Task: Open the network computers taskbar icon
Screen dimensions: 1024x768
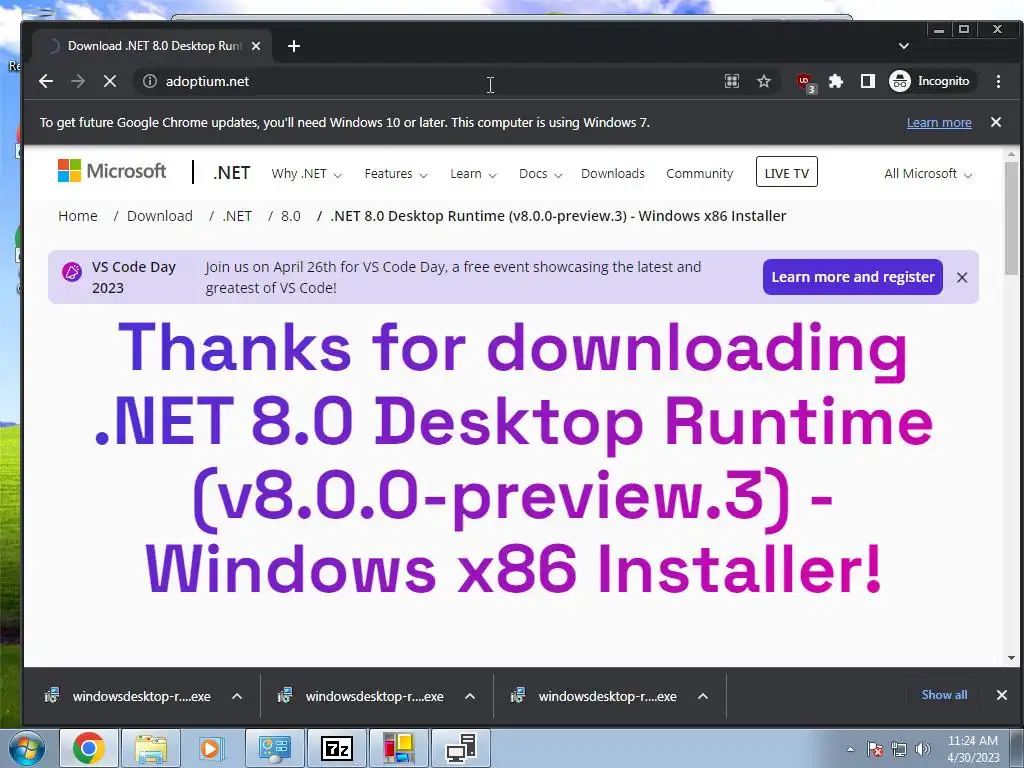Action: coord(461,748)
